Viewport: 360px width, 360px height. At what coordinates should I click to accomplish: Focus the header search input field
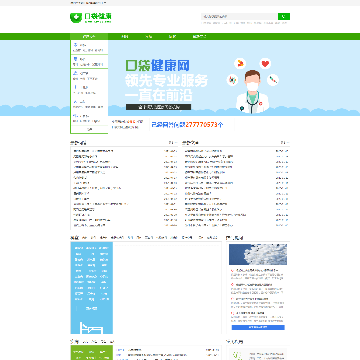click(239, 16)
